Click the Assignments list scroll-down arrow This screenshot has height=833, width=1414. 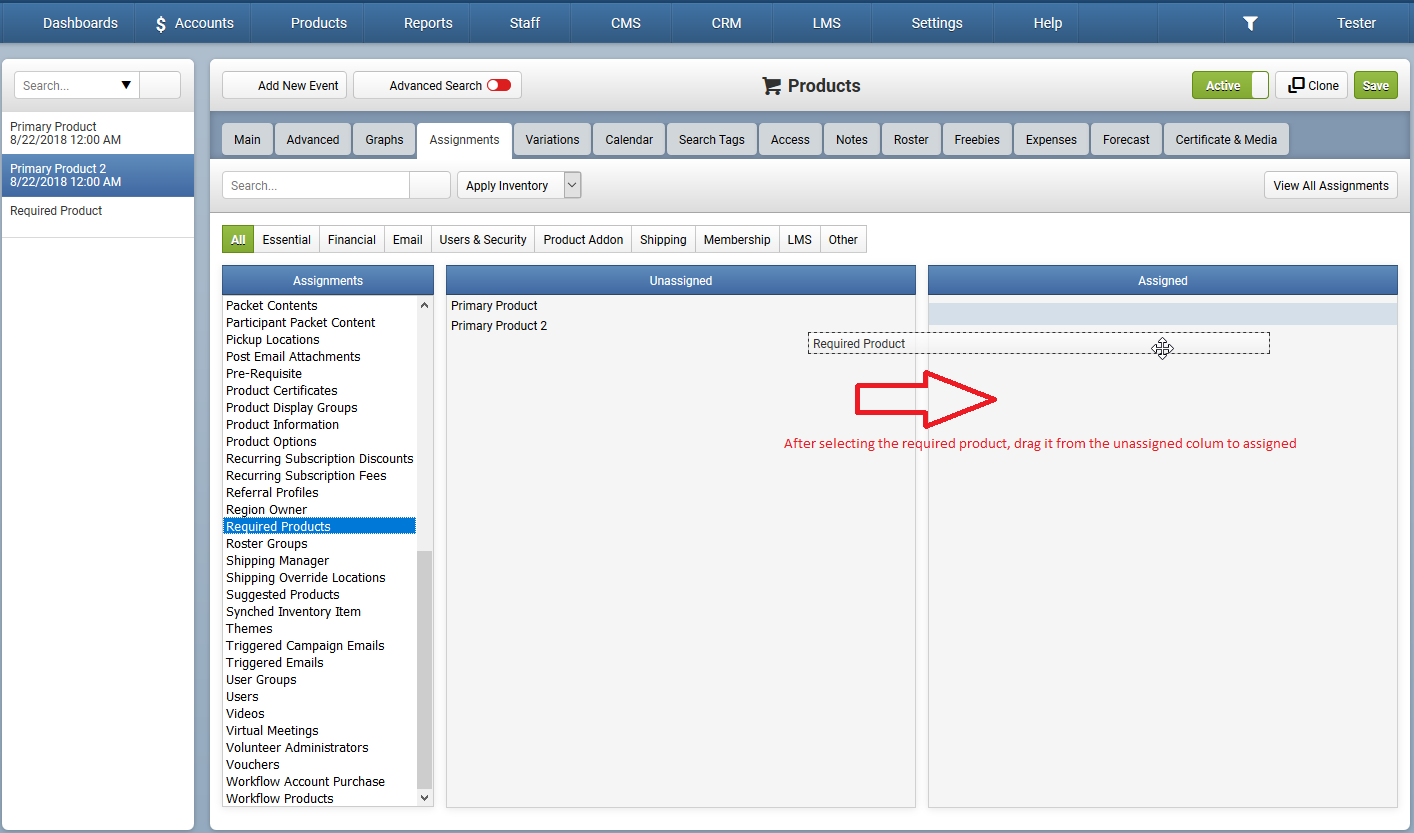tap(425, 798)
